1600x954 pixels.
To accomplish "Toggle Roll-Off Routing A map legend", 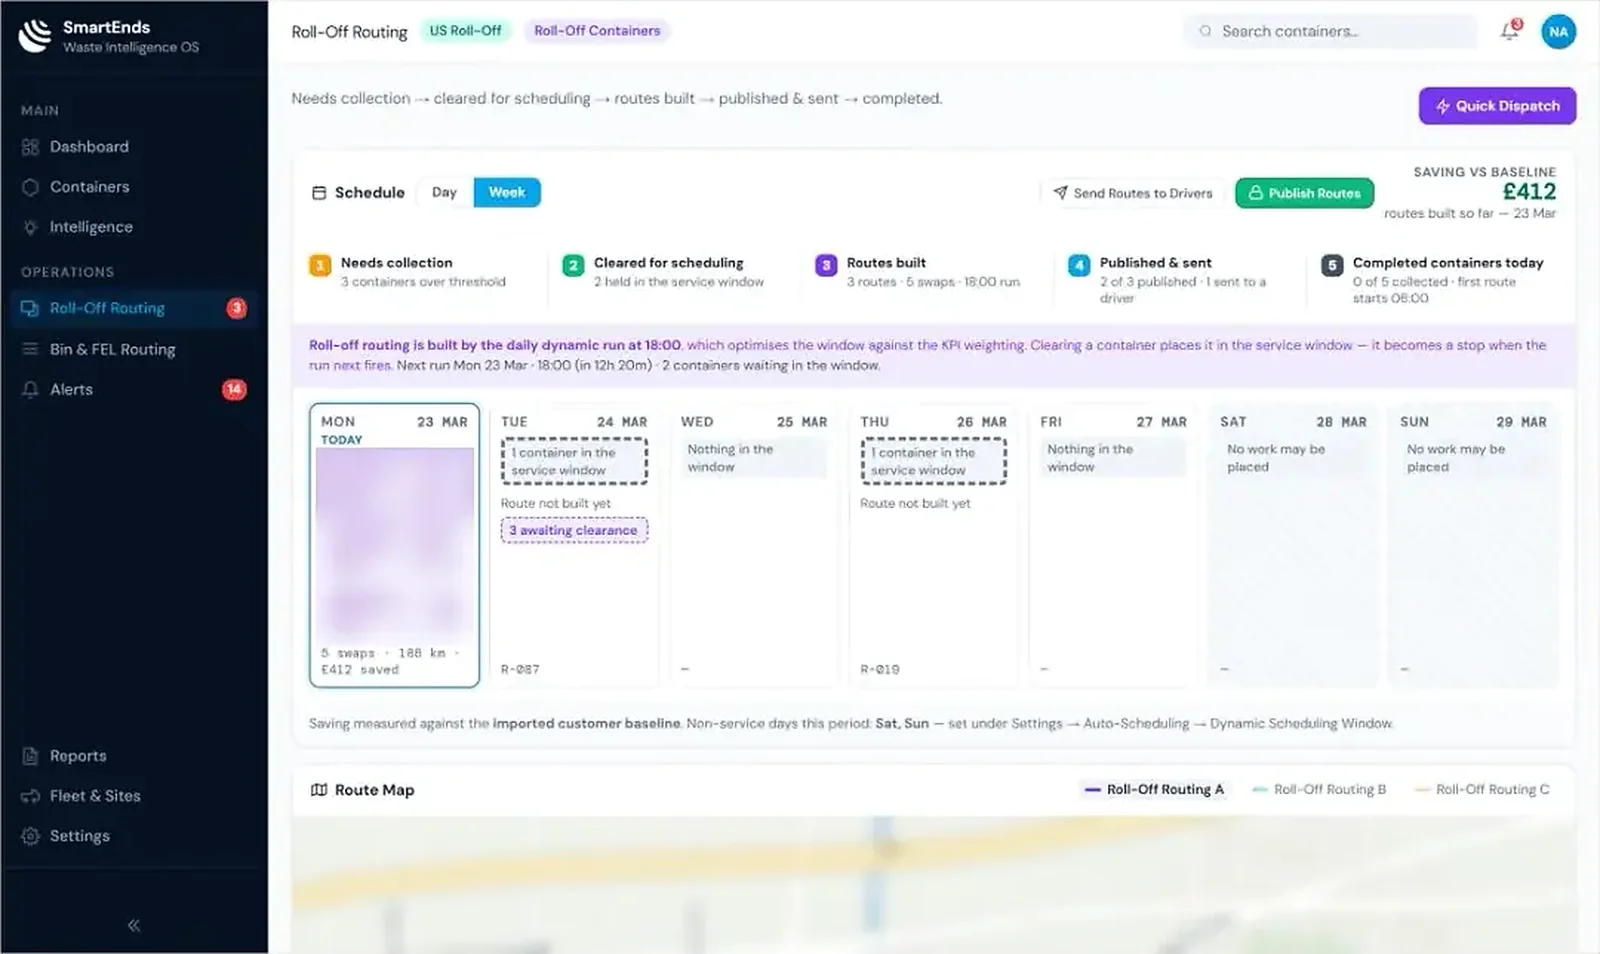I will point(1154,789).
